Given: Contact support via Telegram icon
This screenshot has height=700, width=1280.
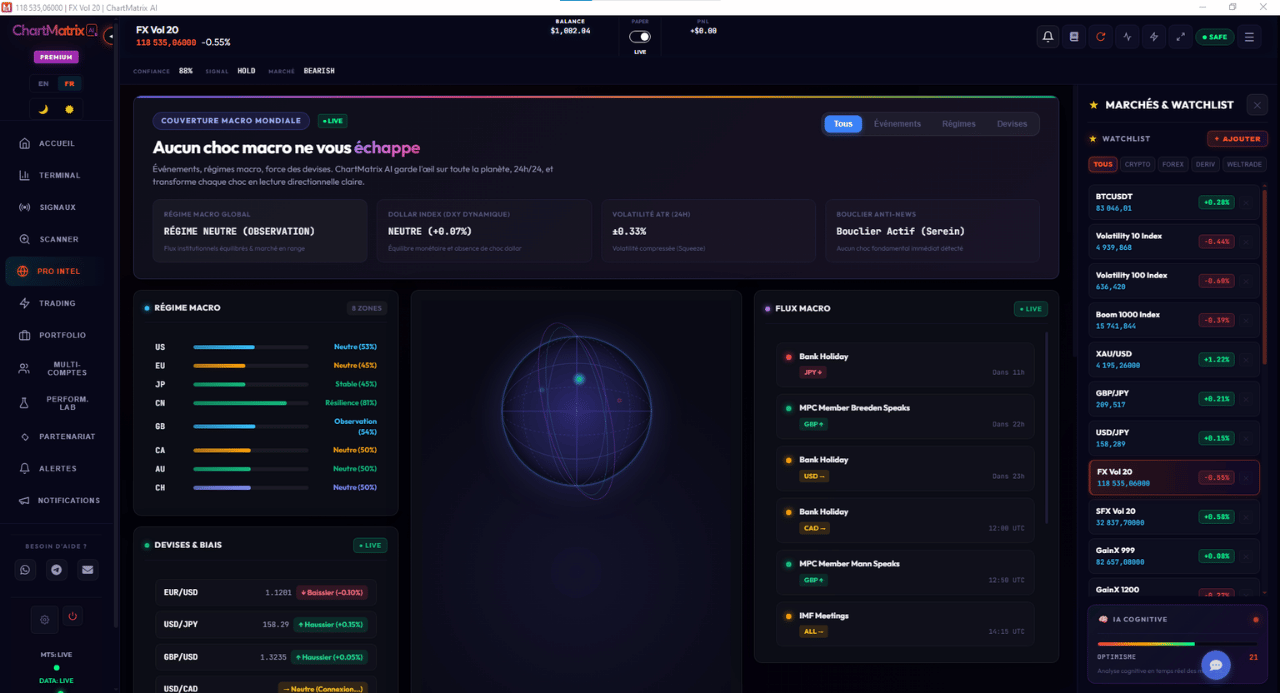Looking at the screenshot, I should coord(56,570).
